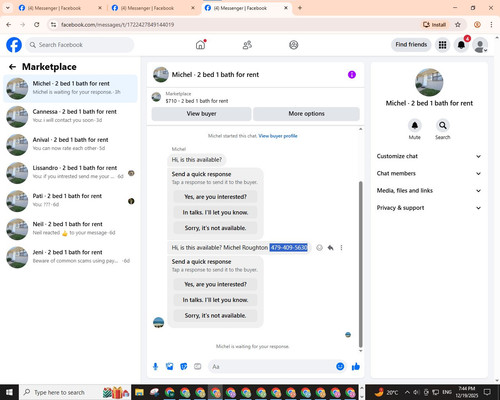Open the emoji picker in the message box
The width and height of the screenshot is (500, 400).
(340, 367)
